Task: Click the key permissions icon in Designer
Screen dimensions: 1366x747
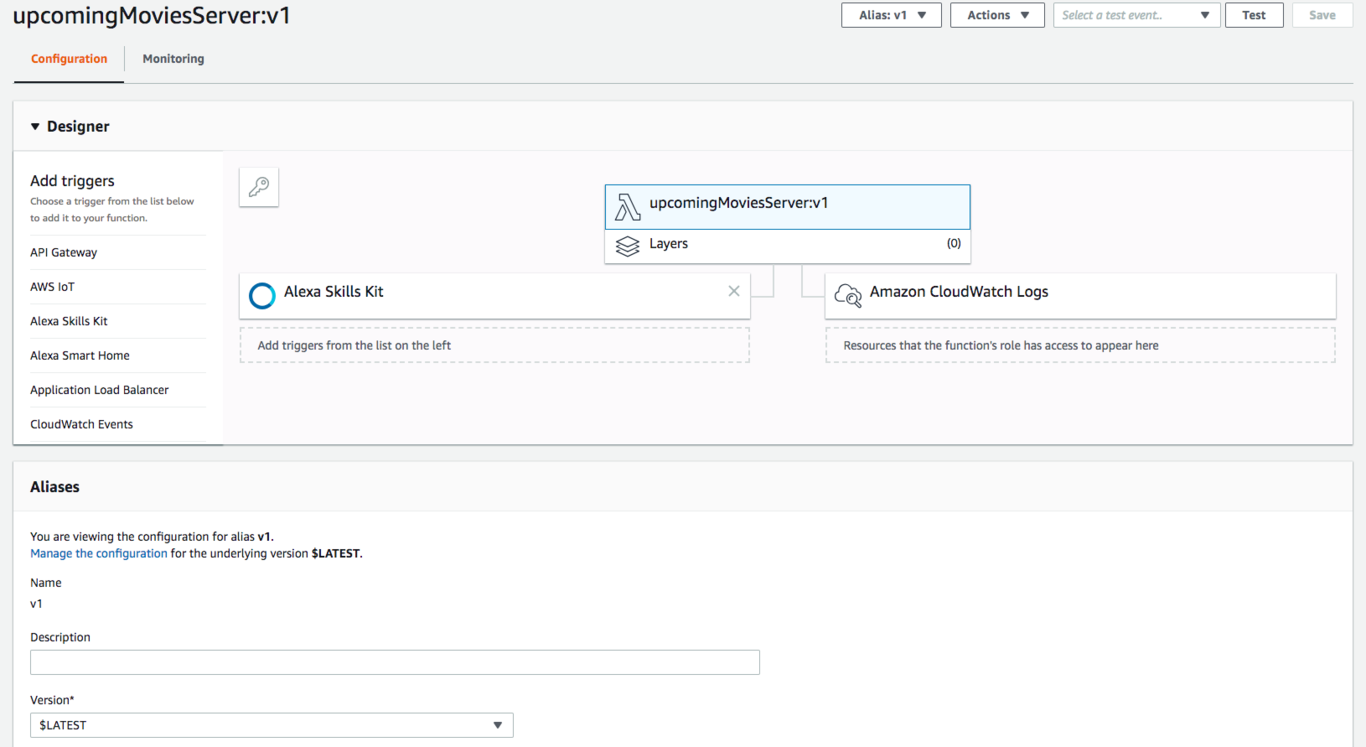Action: (x=259, y=187)
